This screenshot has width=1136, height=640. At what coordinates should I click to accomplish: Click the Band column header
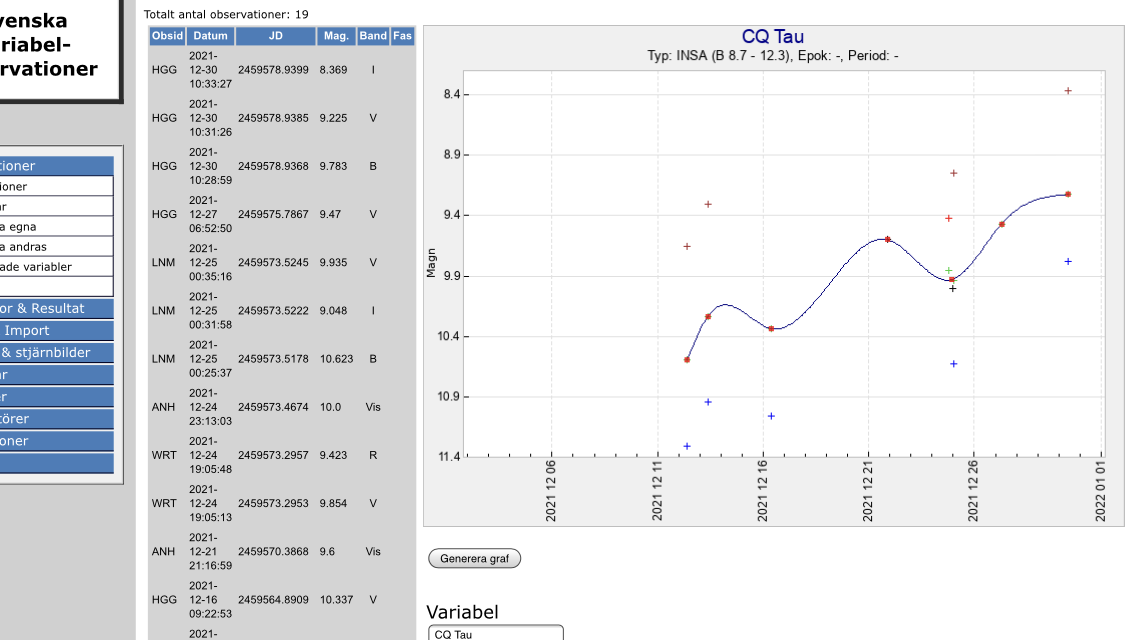tap(373, 36)
